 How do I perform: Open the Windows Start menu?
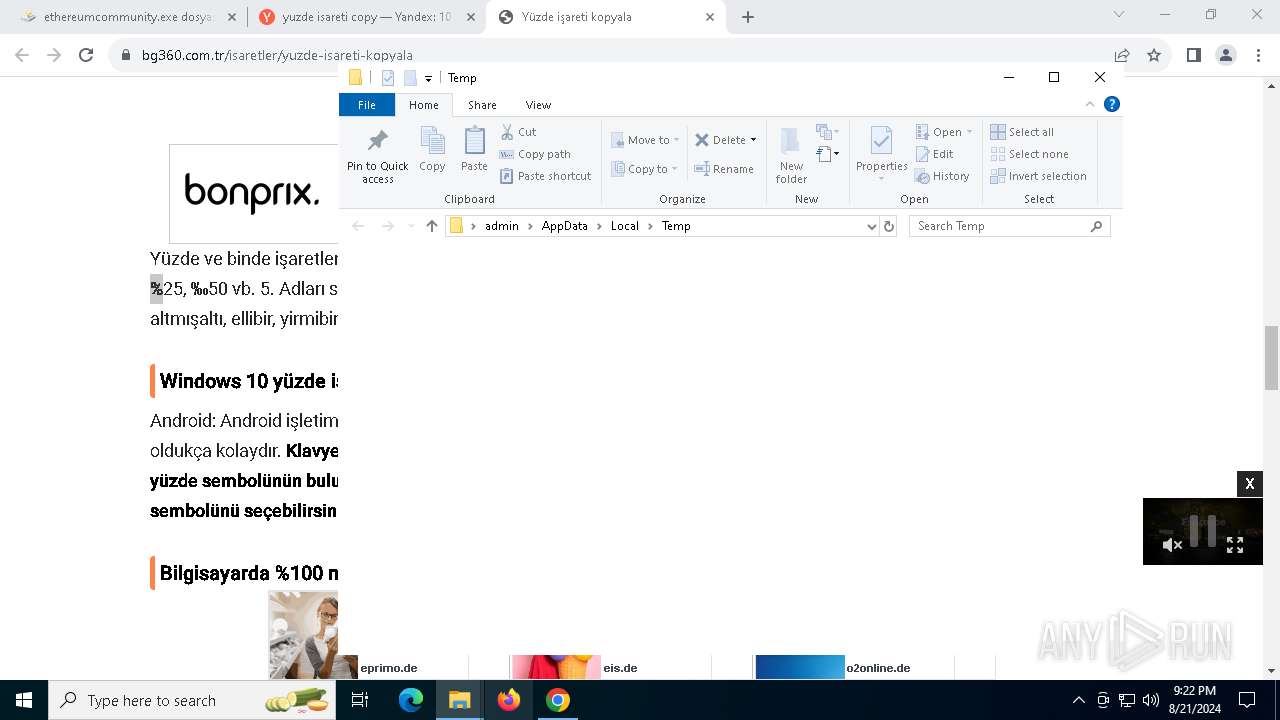(24, 700)
